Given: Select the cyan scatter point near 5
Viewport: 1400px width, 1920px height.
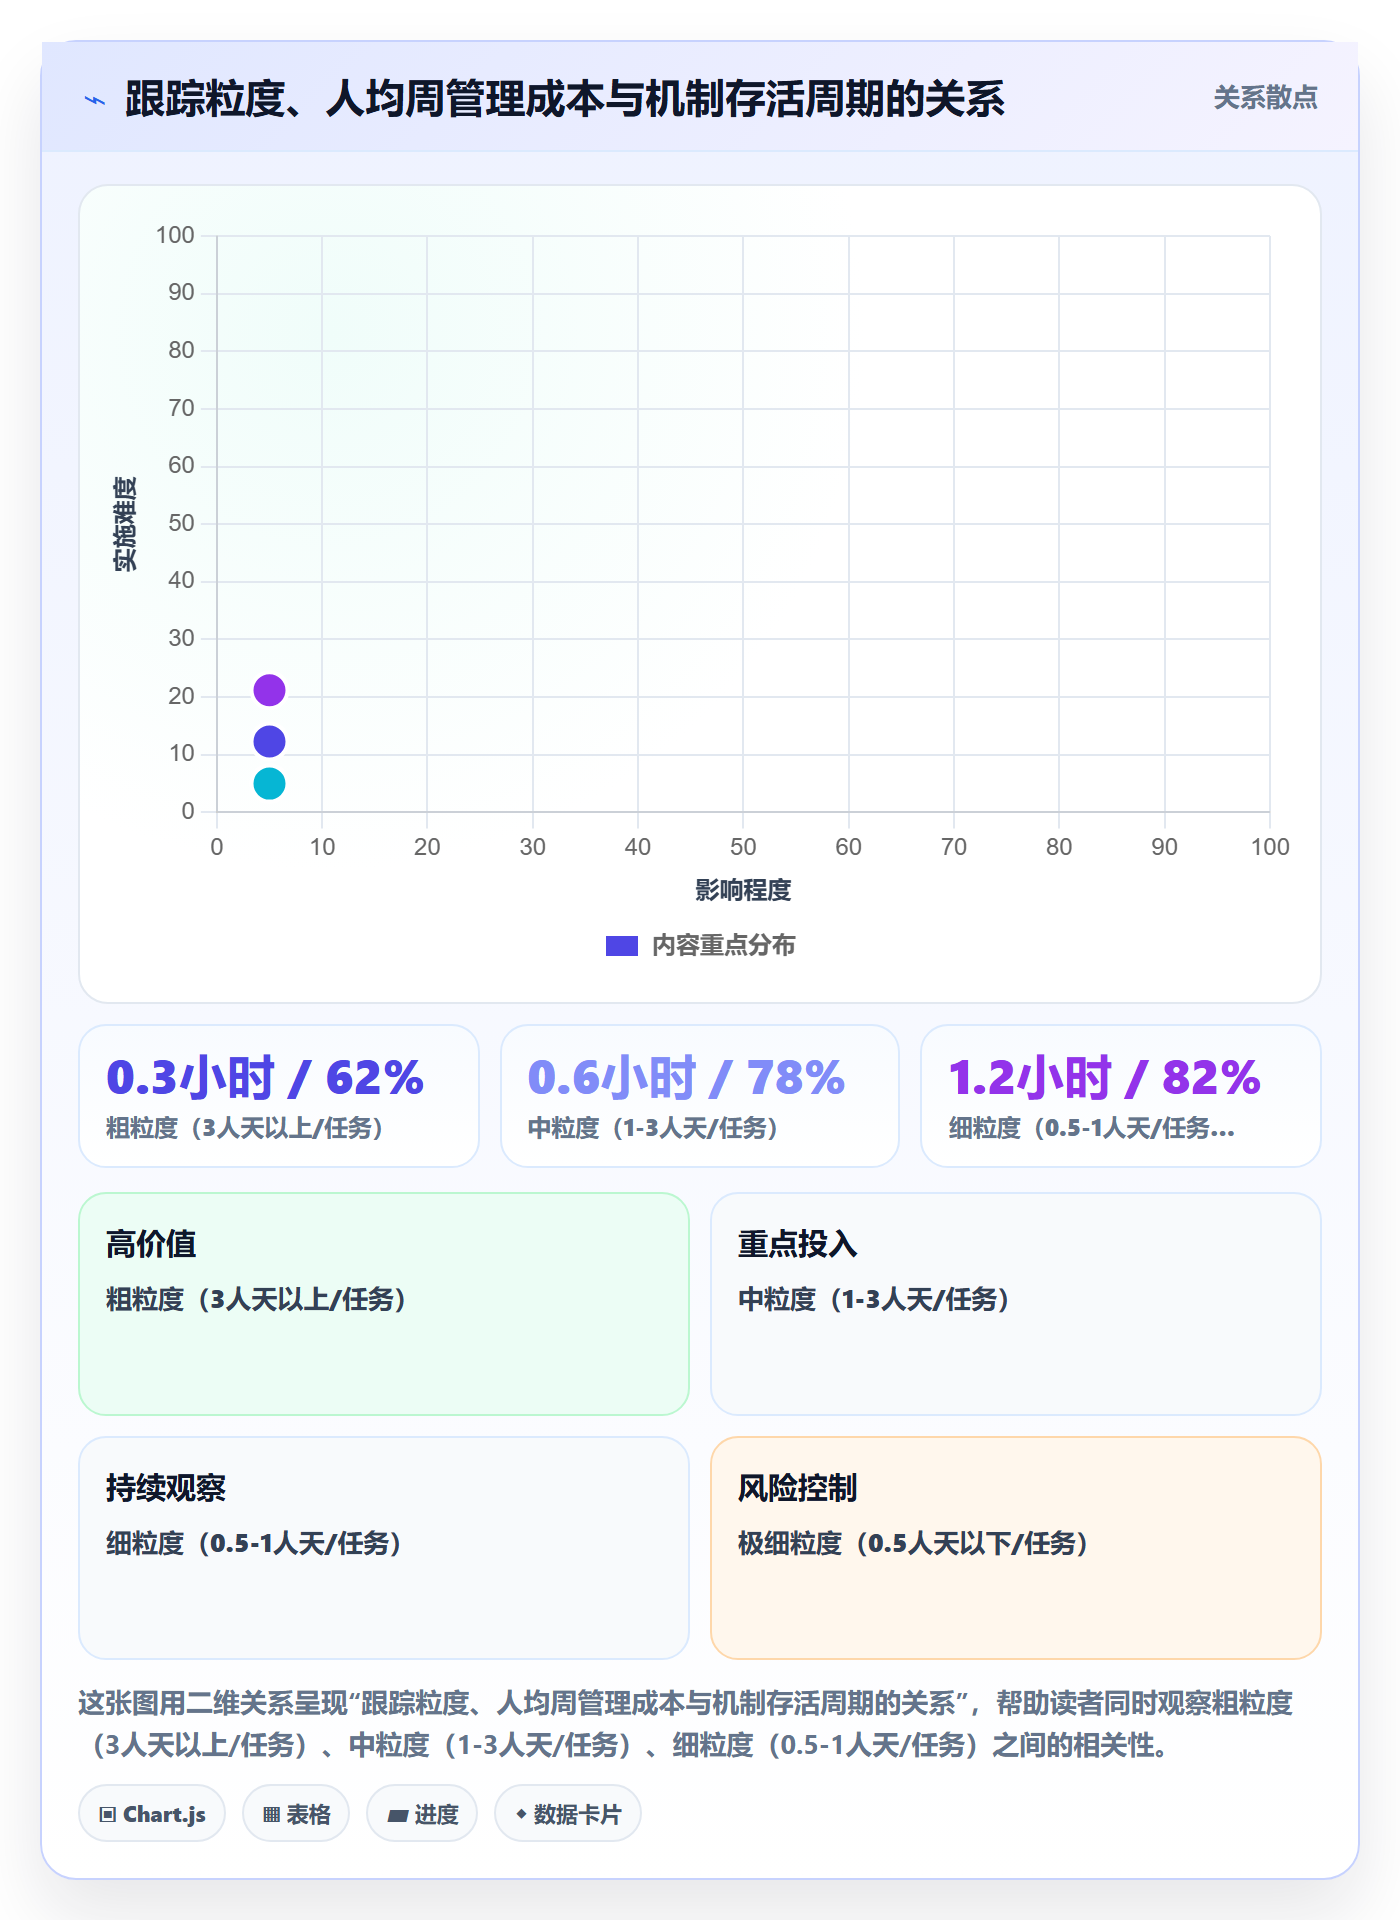Looking at the screenshot, I should click(269, 783).
